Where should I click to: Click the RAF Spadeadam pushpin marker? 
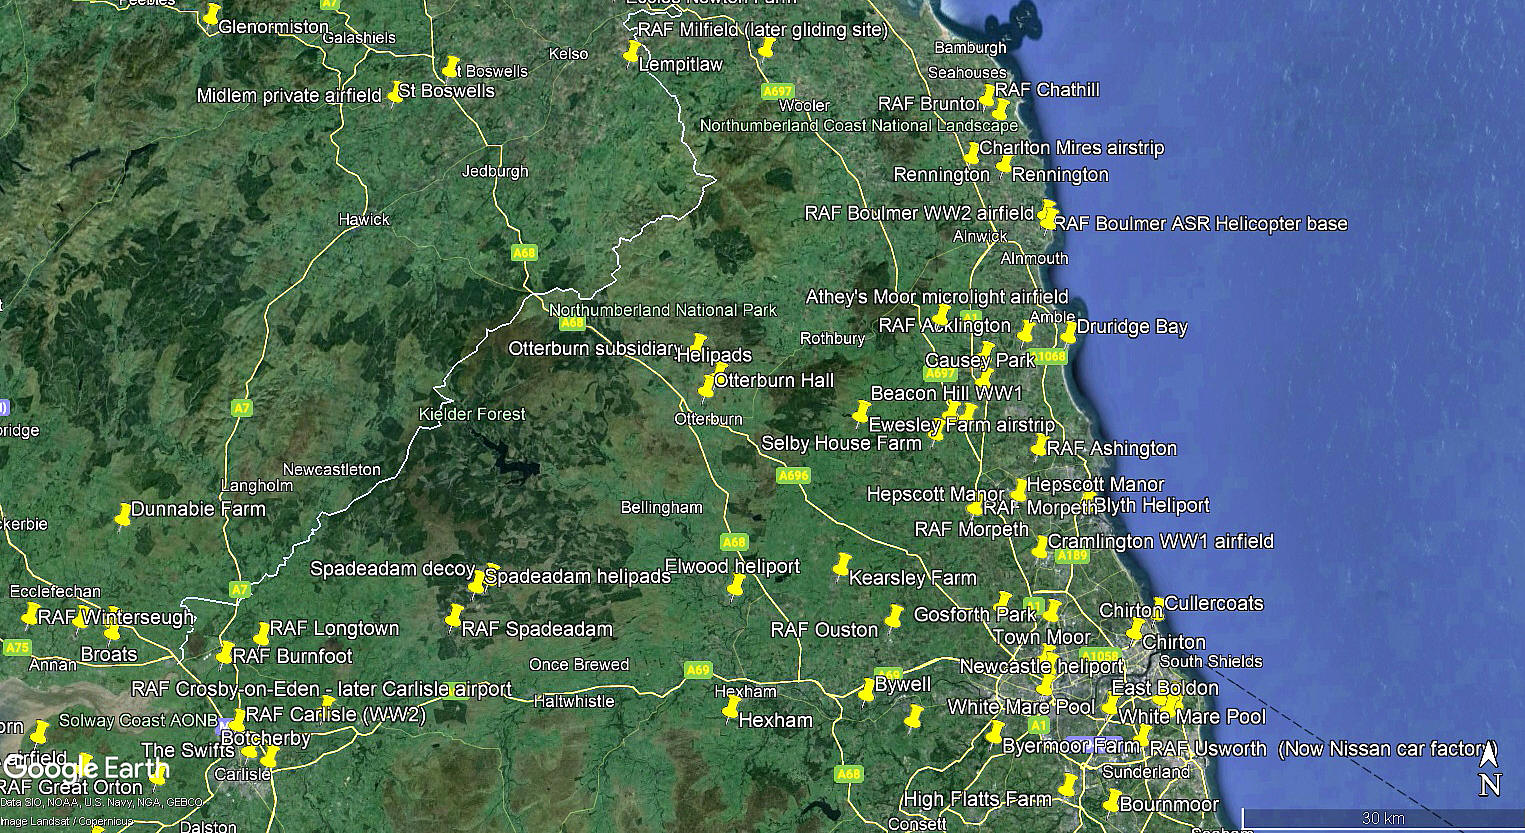click(x=455, y=615)
